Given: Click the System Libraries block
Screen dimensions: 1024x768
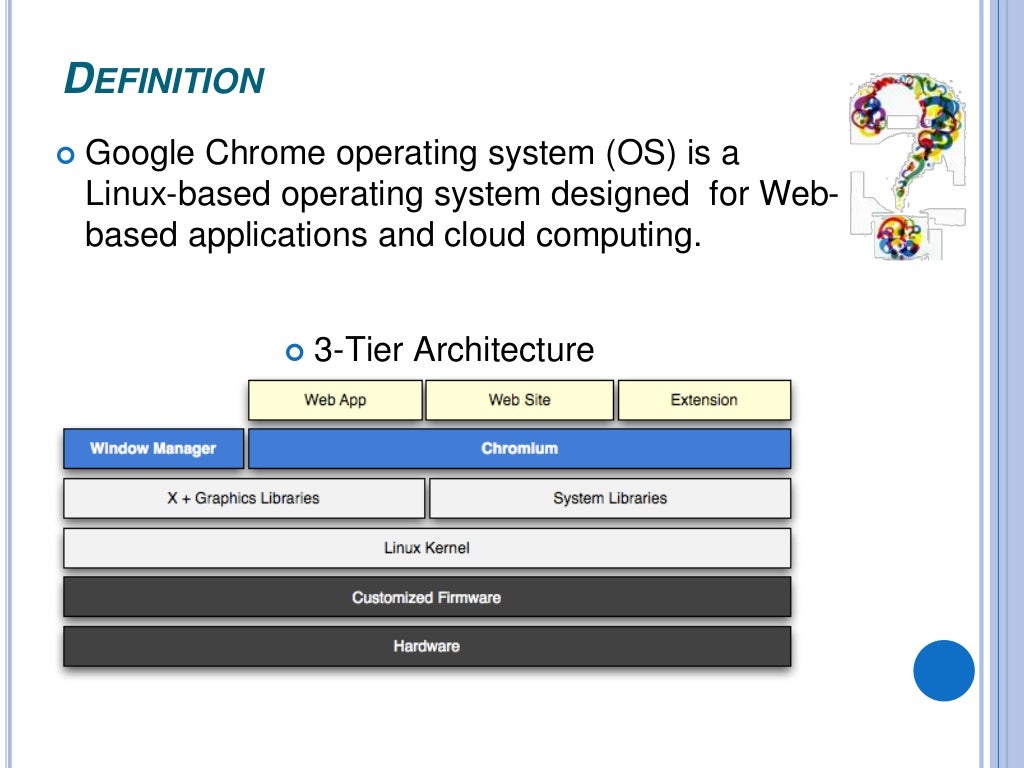Looking at the screenshot, I should pyautogui.click(x=610, y=498).
